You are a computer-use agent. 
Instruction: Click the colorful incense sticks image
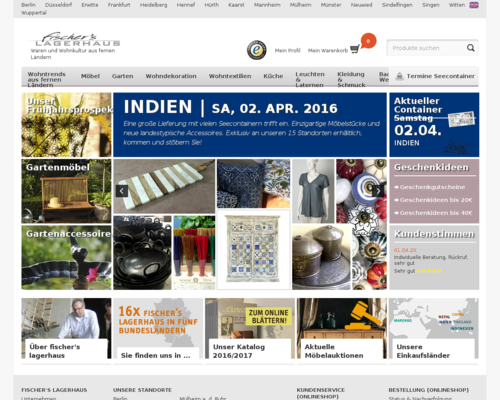click(194, 253)
